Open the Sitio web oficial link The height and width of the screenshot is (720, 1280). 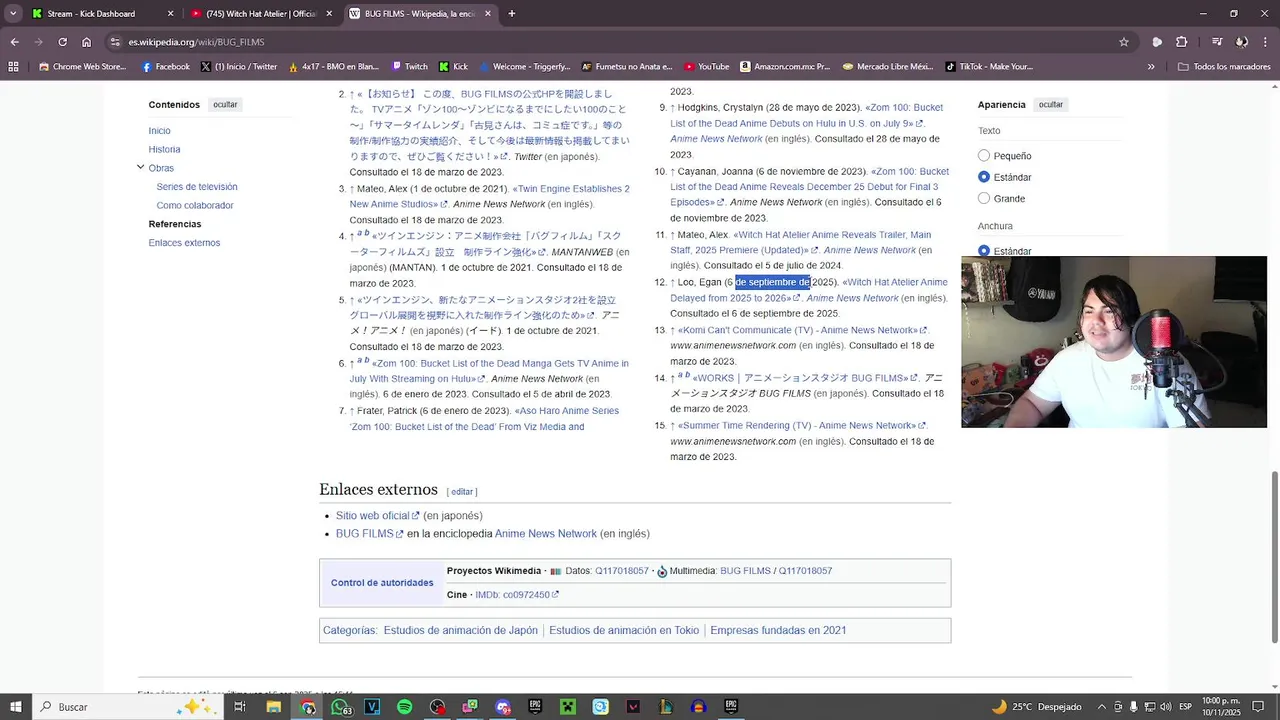pyautogui.click(x=377, y=516)
